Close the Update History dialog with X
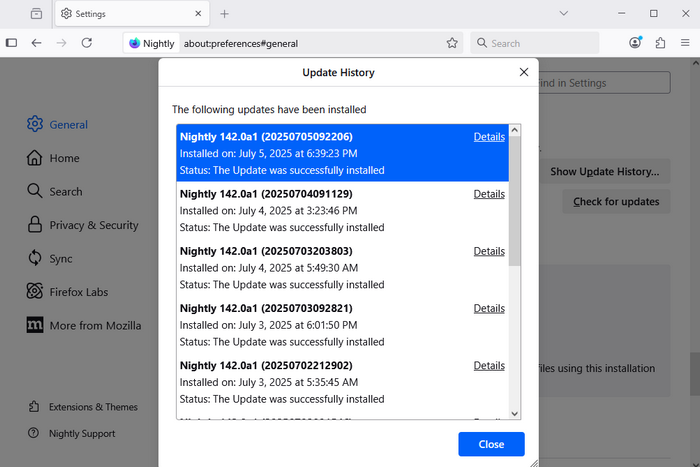This screenshot has height=467, width=700. 523,72
